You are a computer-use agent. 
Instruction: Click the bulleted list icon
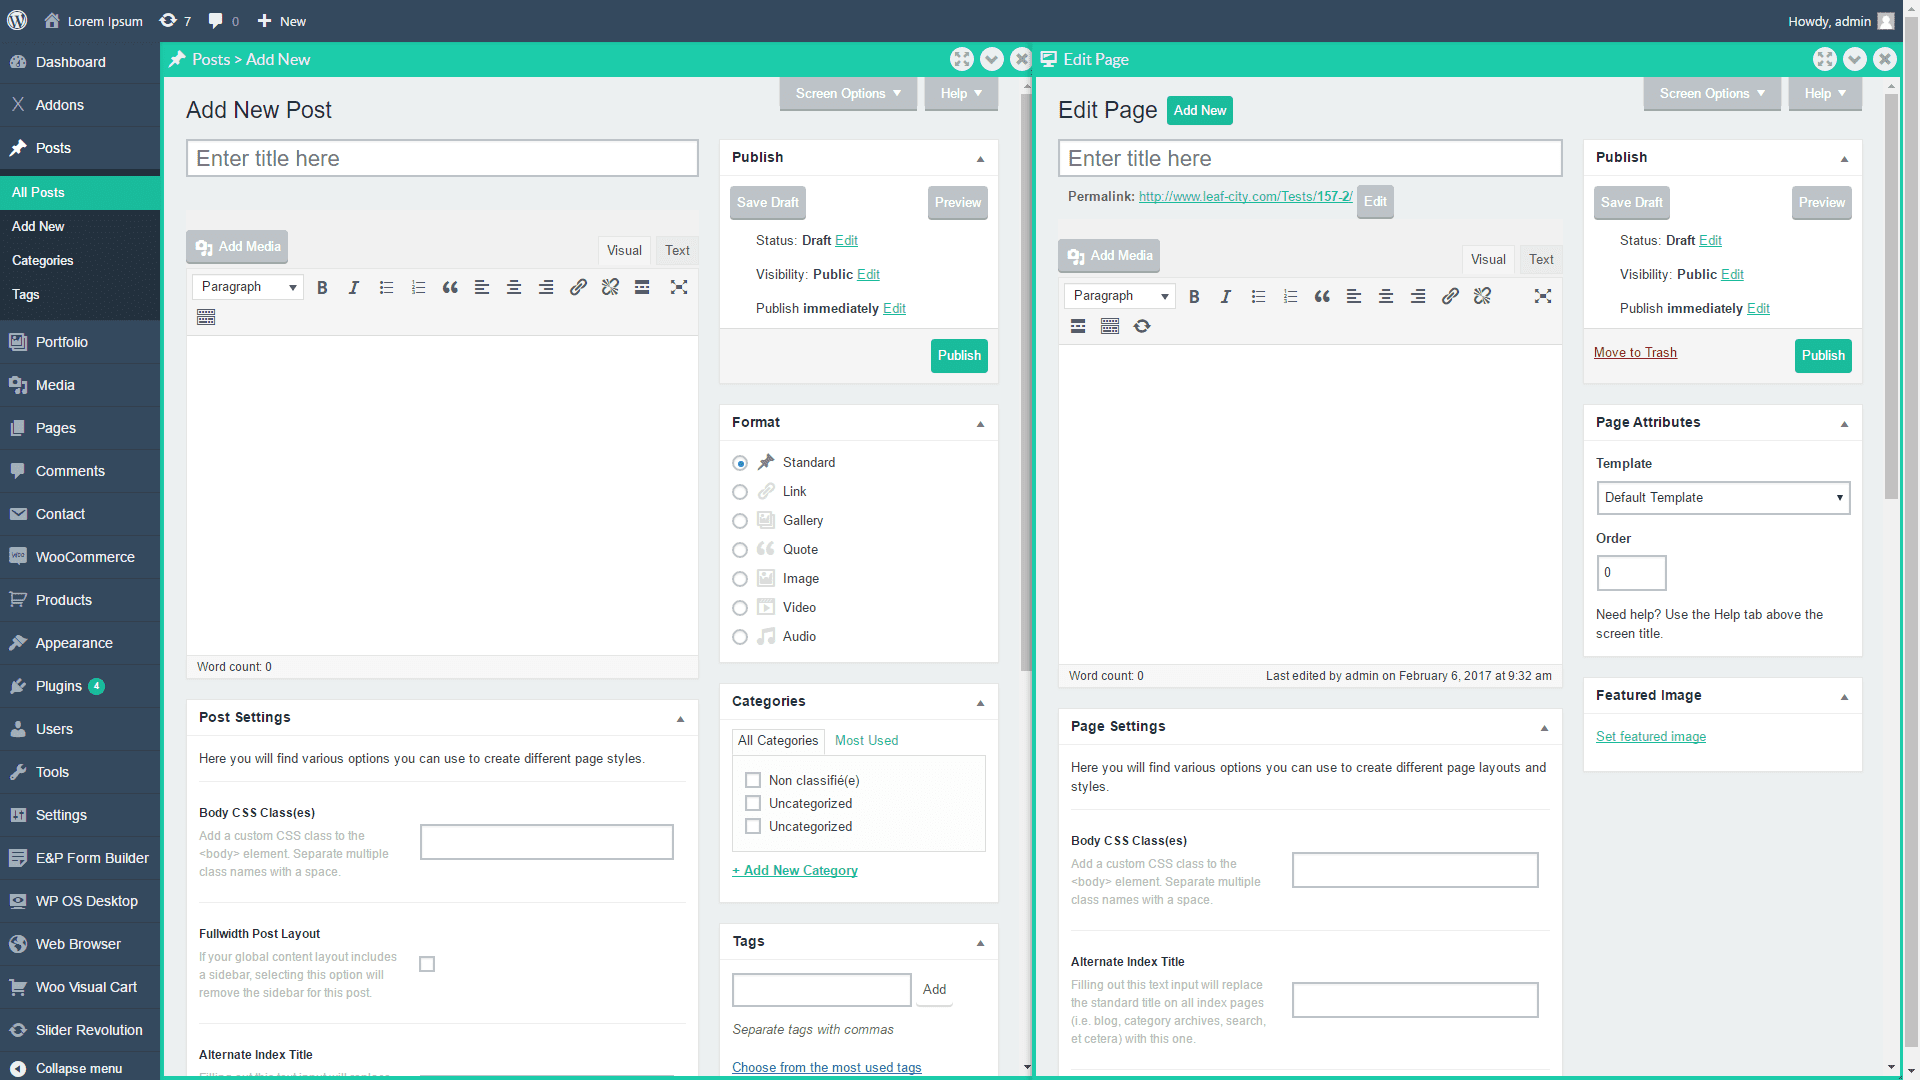coord(386,287)
